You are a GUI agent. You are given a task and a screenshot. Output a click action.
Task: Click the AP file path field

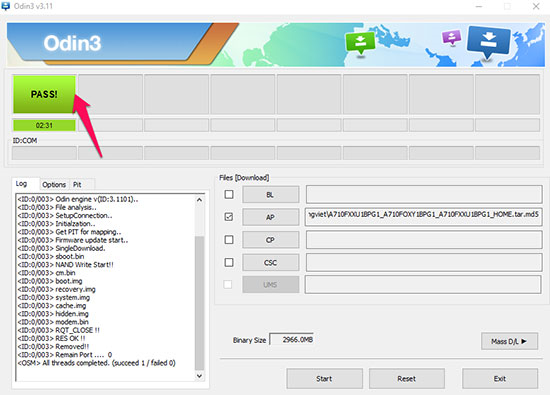click(424, 217)
